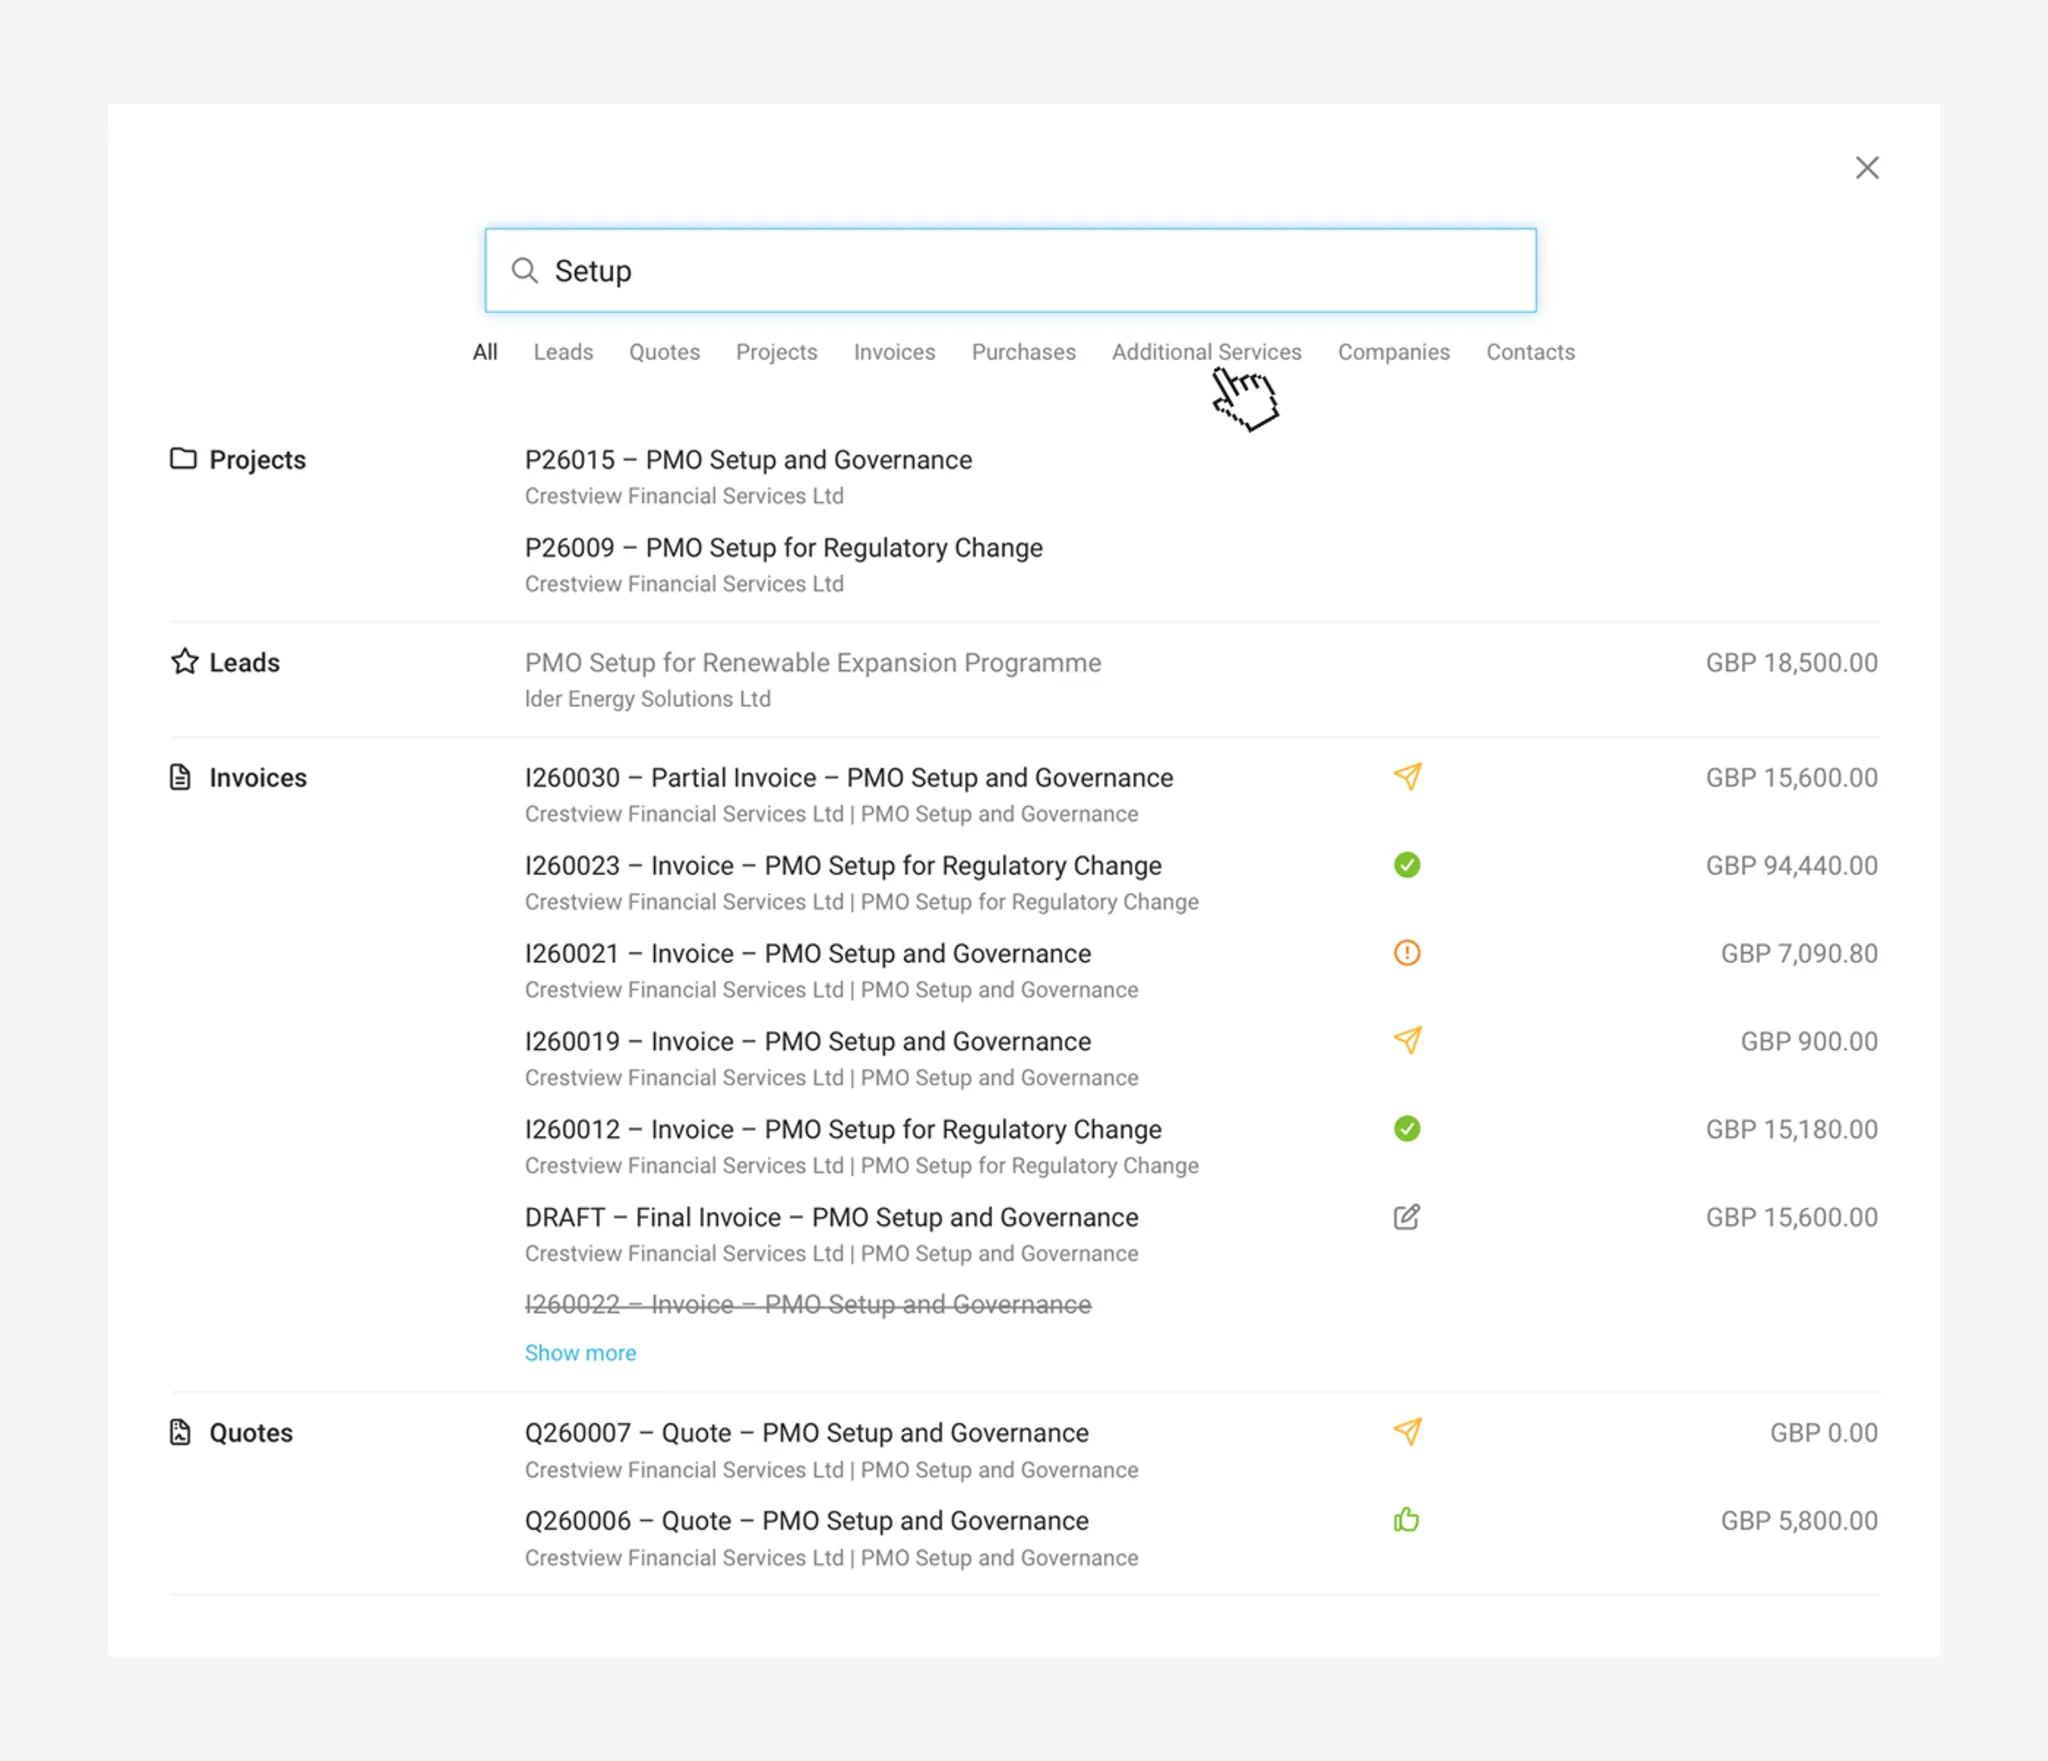Viewport: 2048px width, 1761px height.
Task: Open project P26015 – PMO Setup and Governance
Action: [x=748, y=460]
